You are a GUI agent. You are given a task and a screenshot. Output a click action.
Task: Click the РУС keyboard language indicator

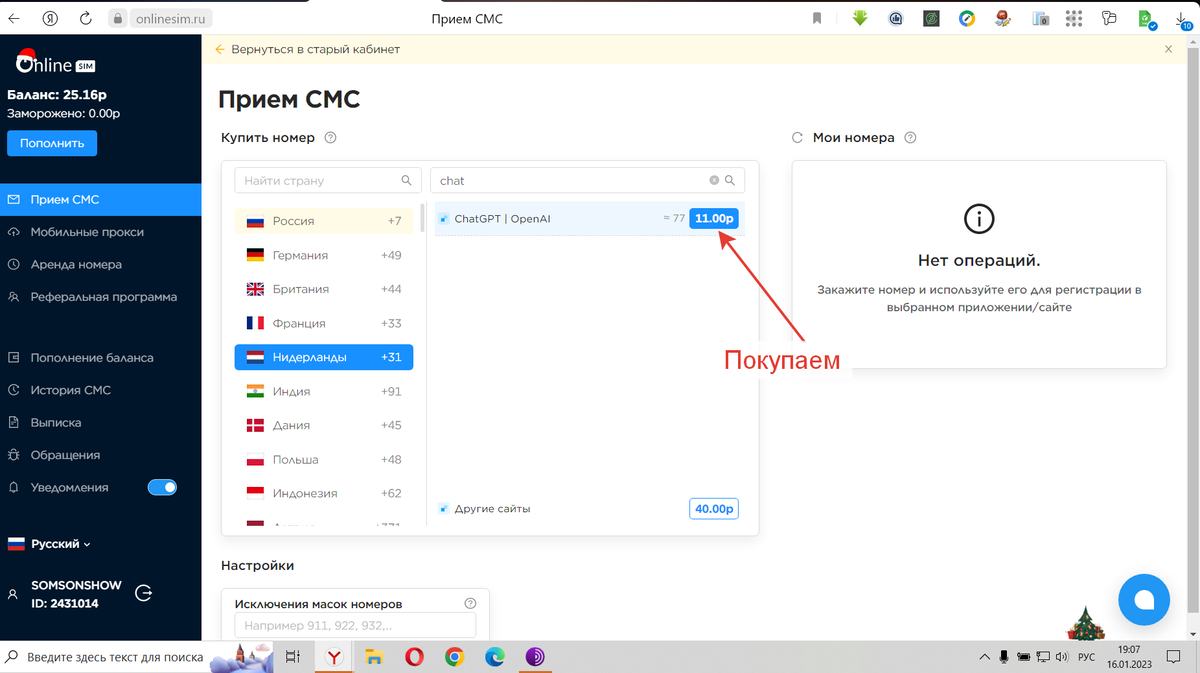coord(1086,657)
